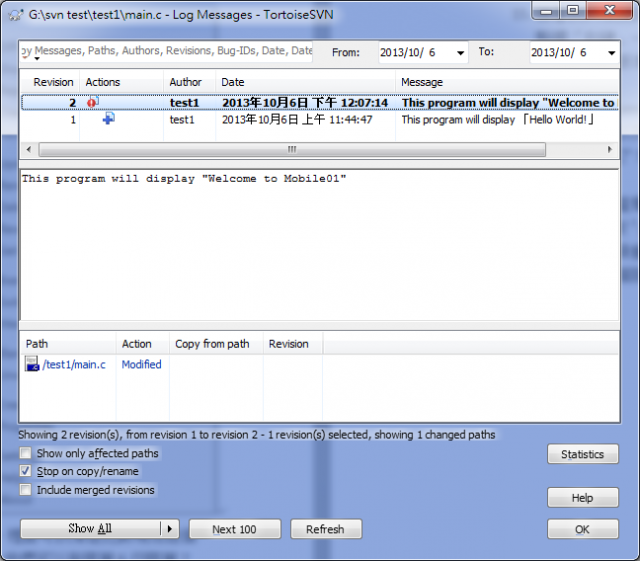The width and height of the screenshot is (640, 561).
Task: Click the file icon beside /test1/main.c
Action: coord(32,364)
